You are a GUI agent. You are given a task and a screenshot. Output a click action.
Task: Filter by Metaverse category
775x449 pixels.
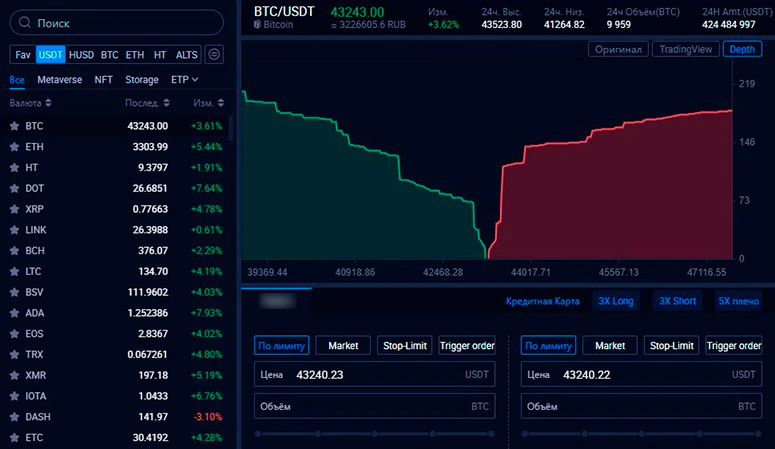coord(60,80)
